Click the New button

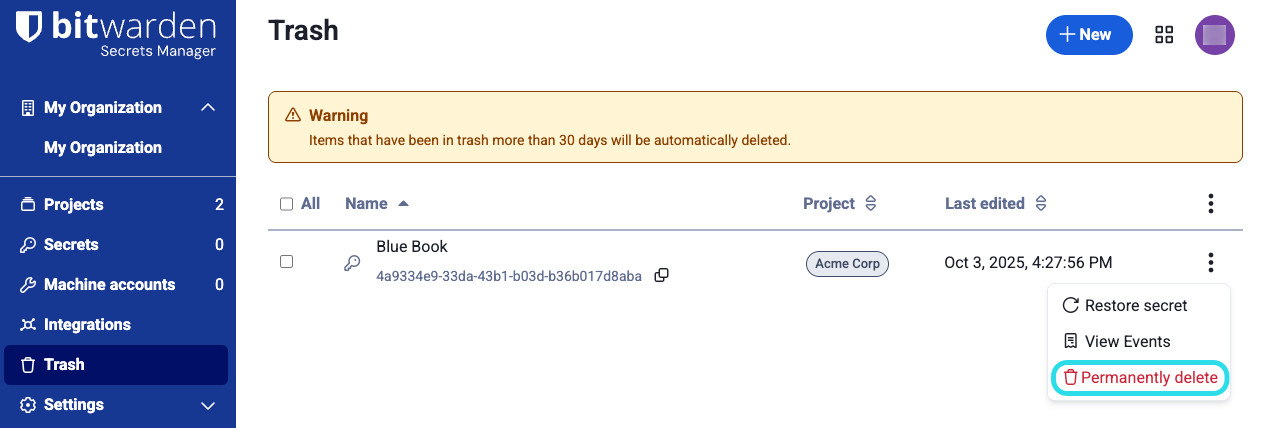click(x=1088, y=35)
